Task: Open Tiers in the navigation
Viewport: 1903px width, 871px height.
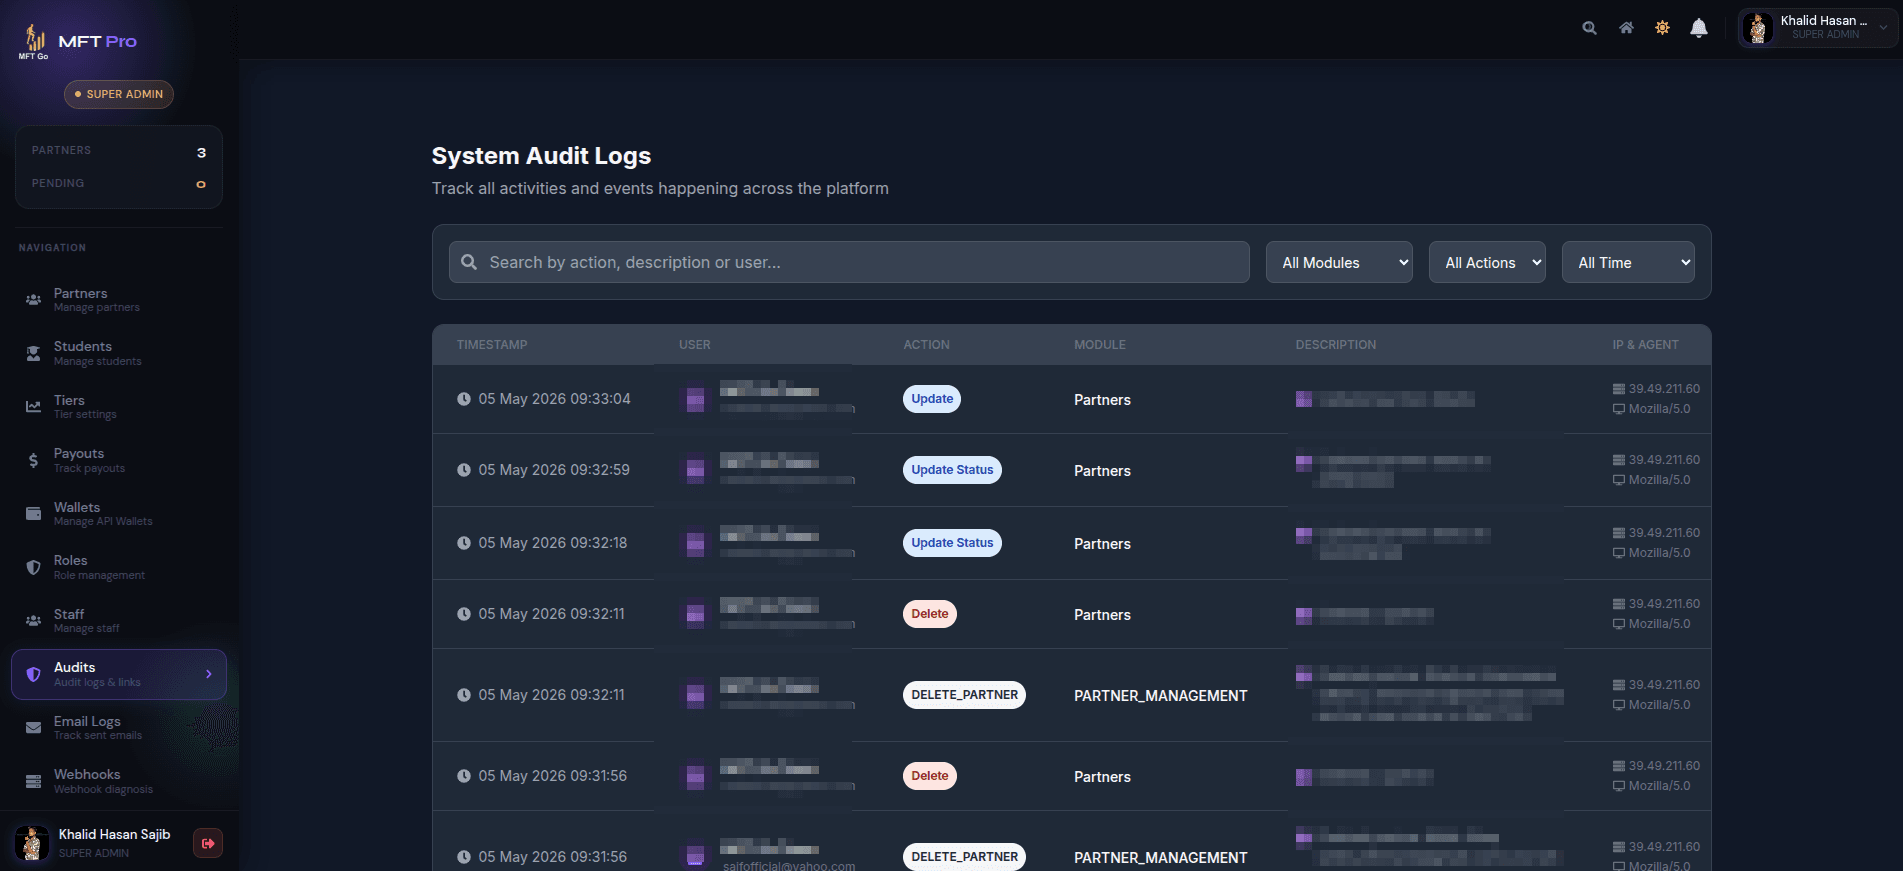Action: pyautogui.click(x=118, y=406)
